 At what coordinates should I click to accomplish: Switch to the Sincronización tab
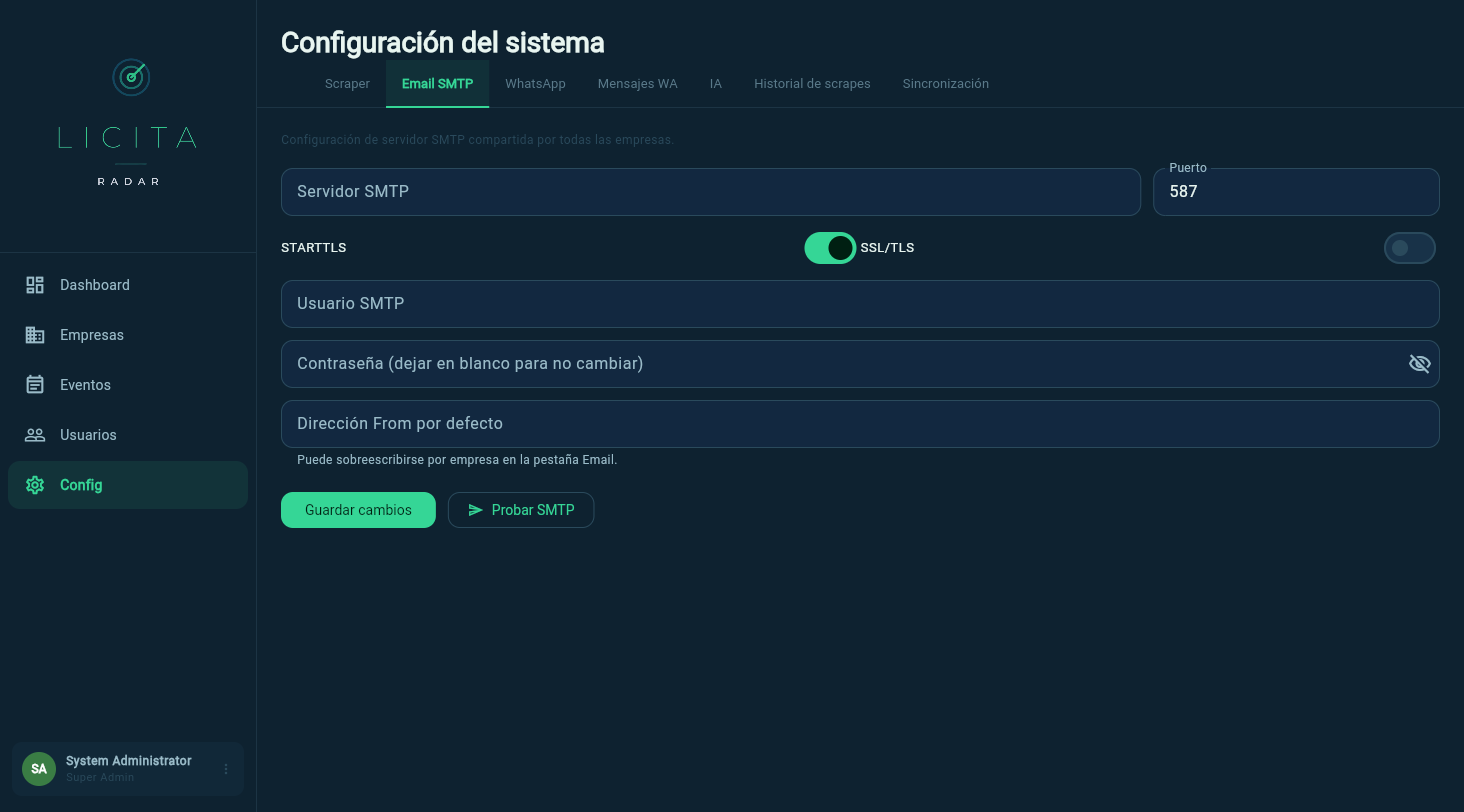(x=946, y=84)
